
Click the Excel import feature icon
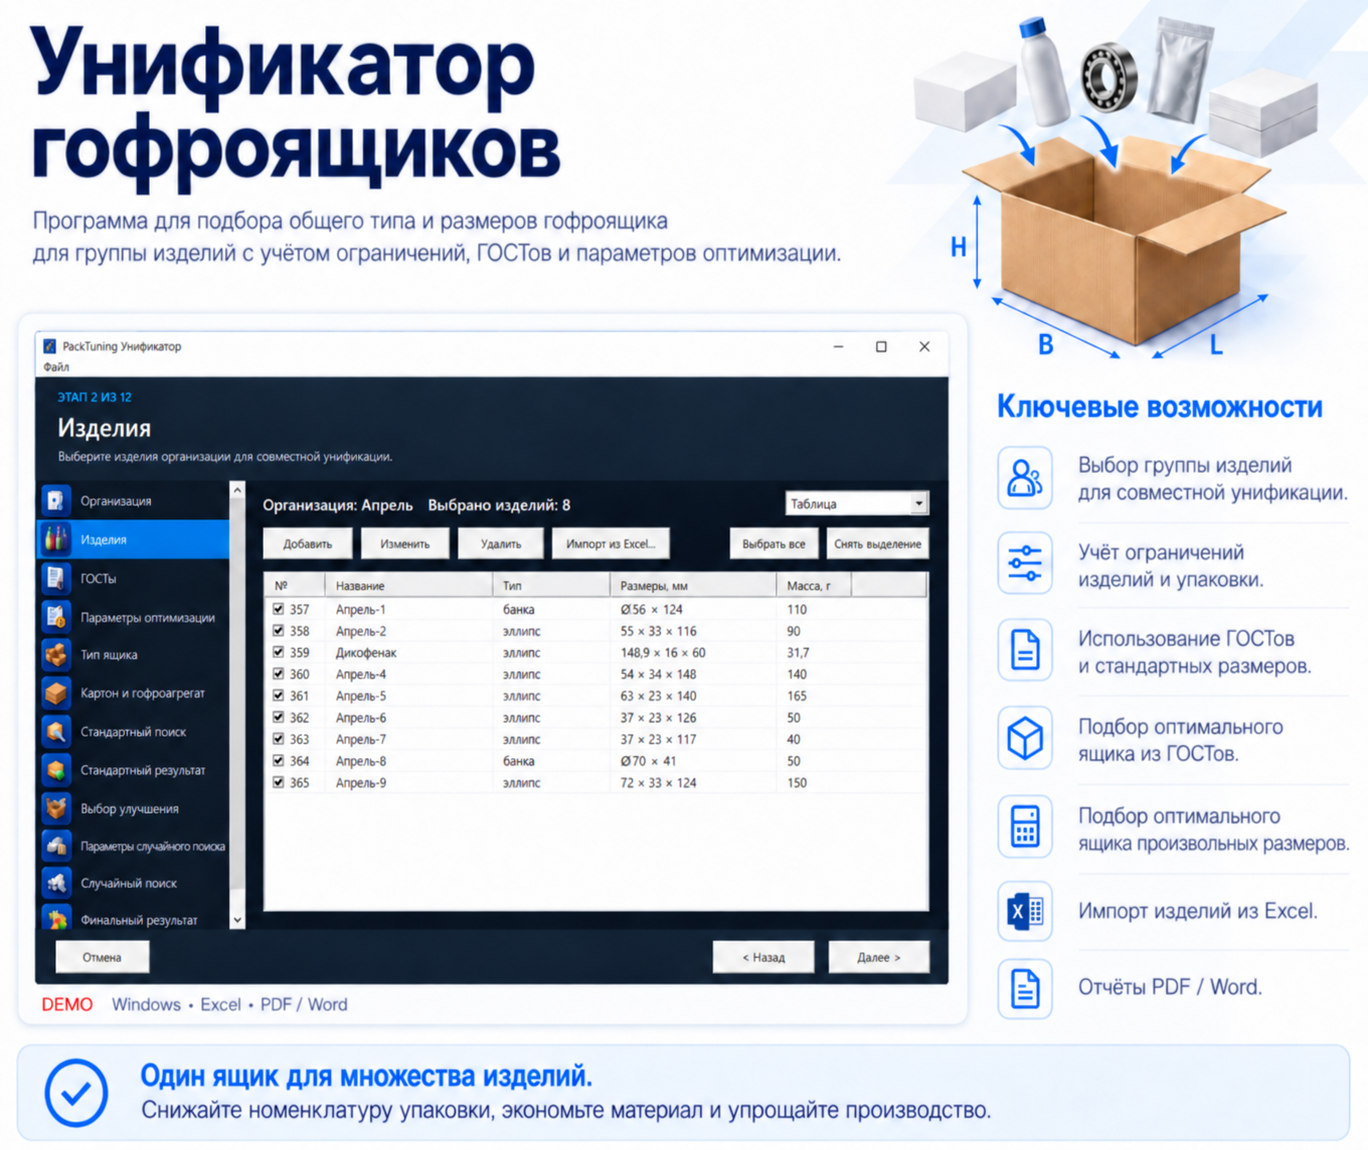(x=1024, y=911)
